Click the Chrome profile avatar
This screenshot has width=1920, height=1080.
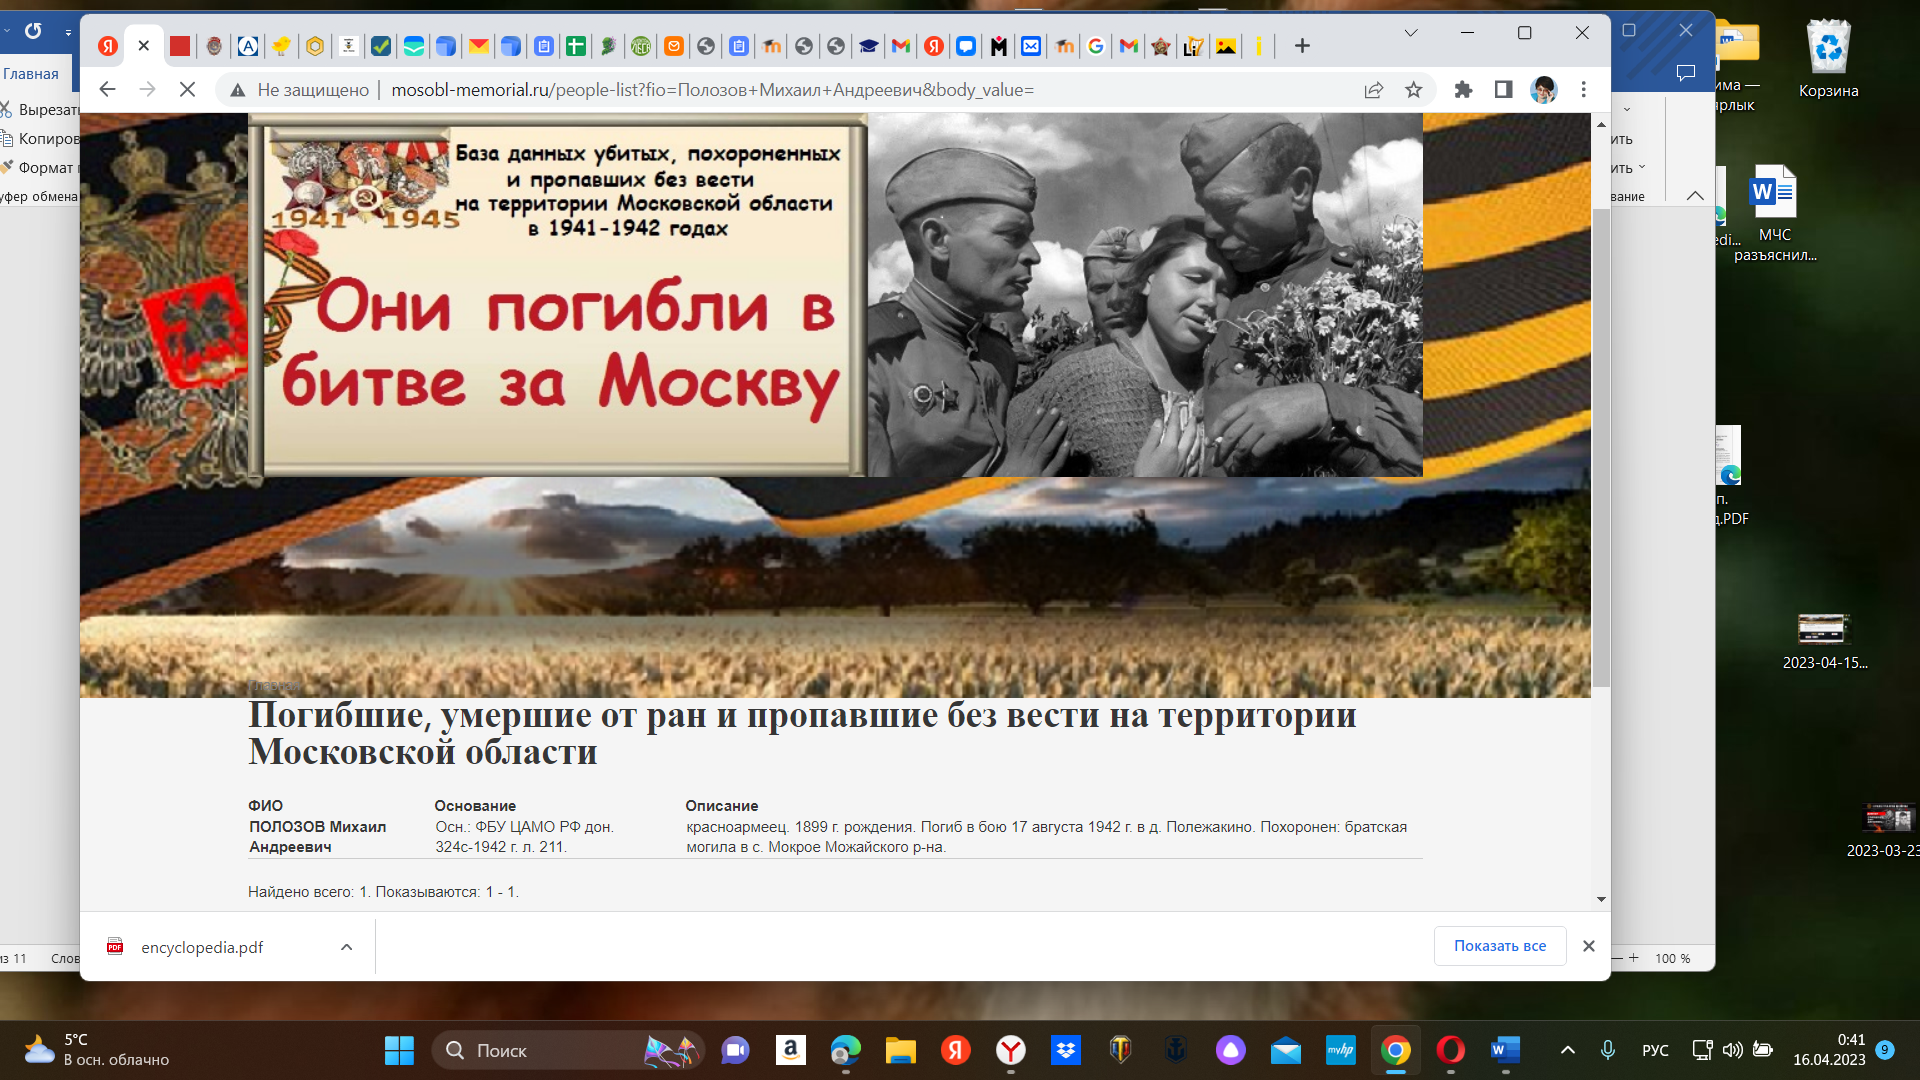click(x=1543, y=90)
